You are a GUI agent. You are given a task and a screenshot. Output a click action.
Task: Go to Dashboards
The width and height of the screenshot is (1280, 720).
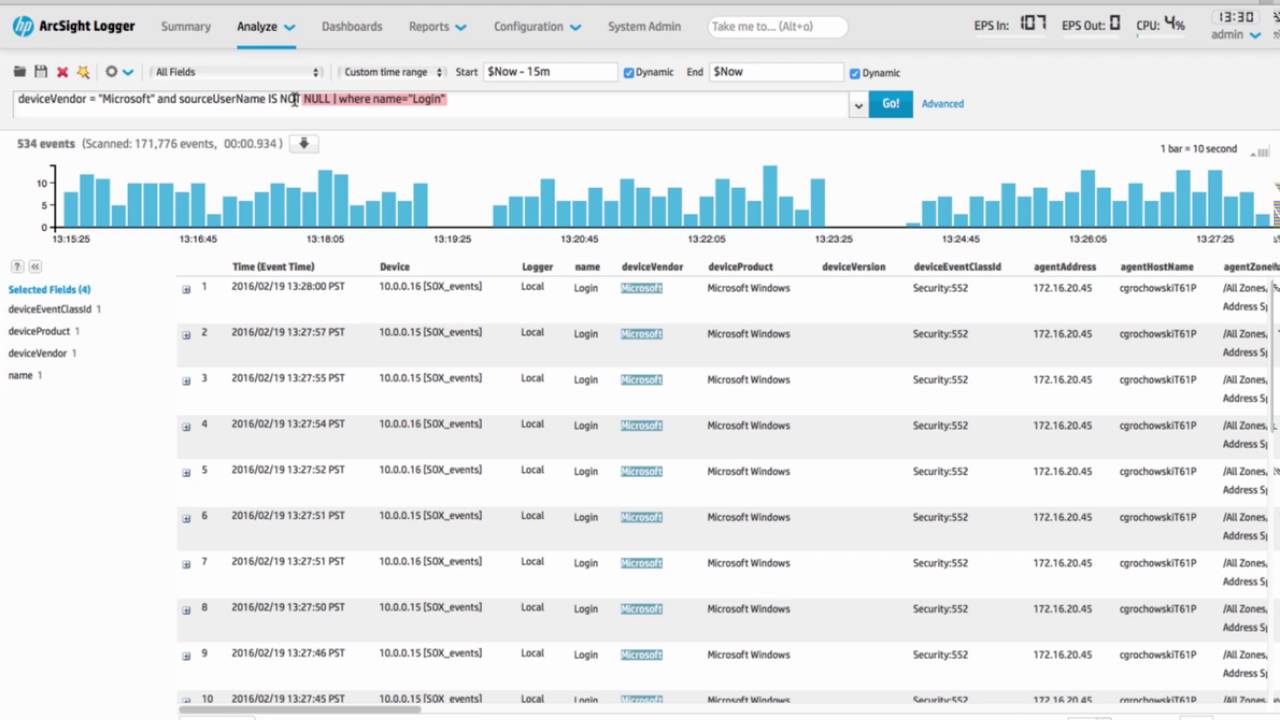[352, 27]
